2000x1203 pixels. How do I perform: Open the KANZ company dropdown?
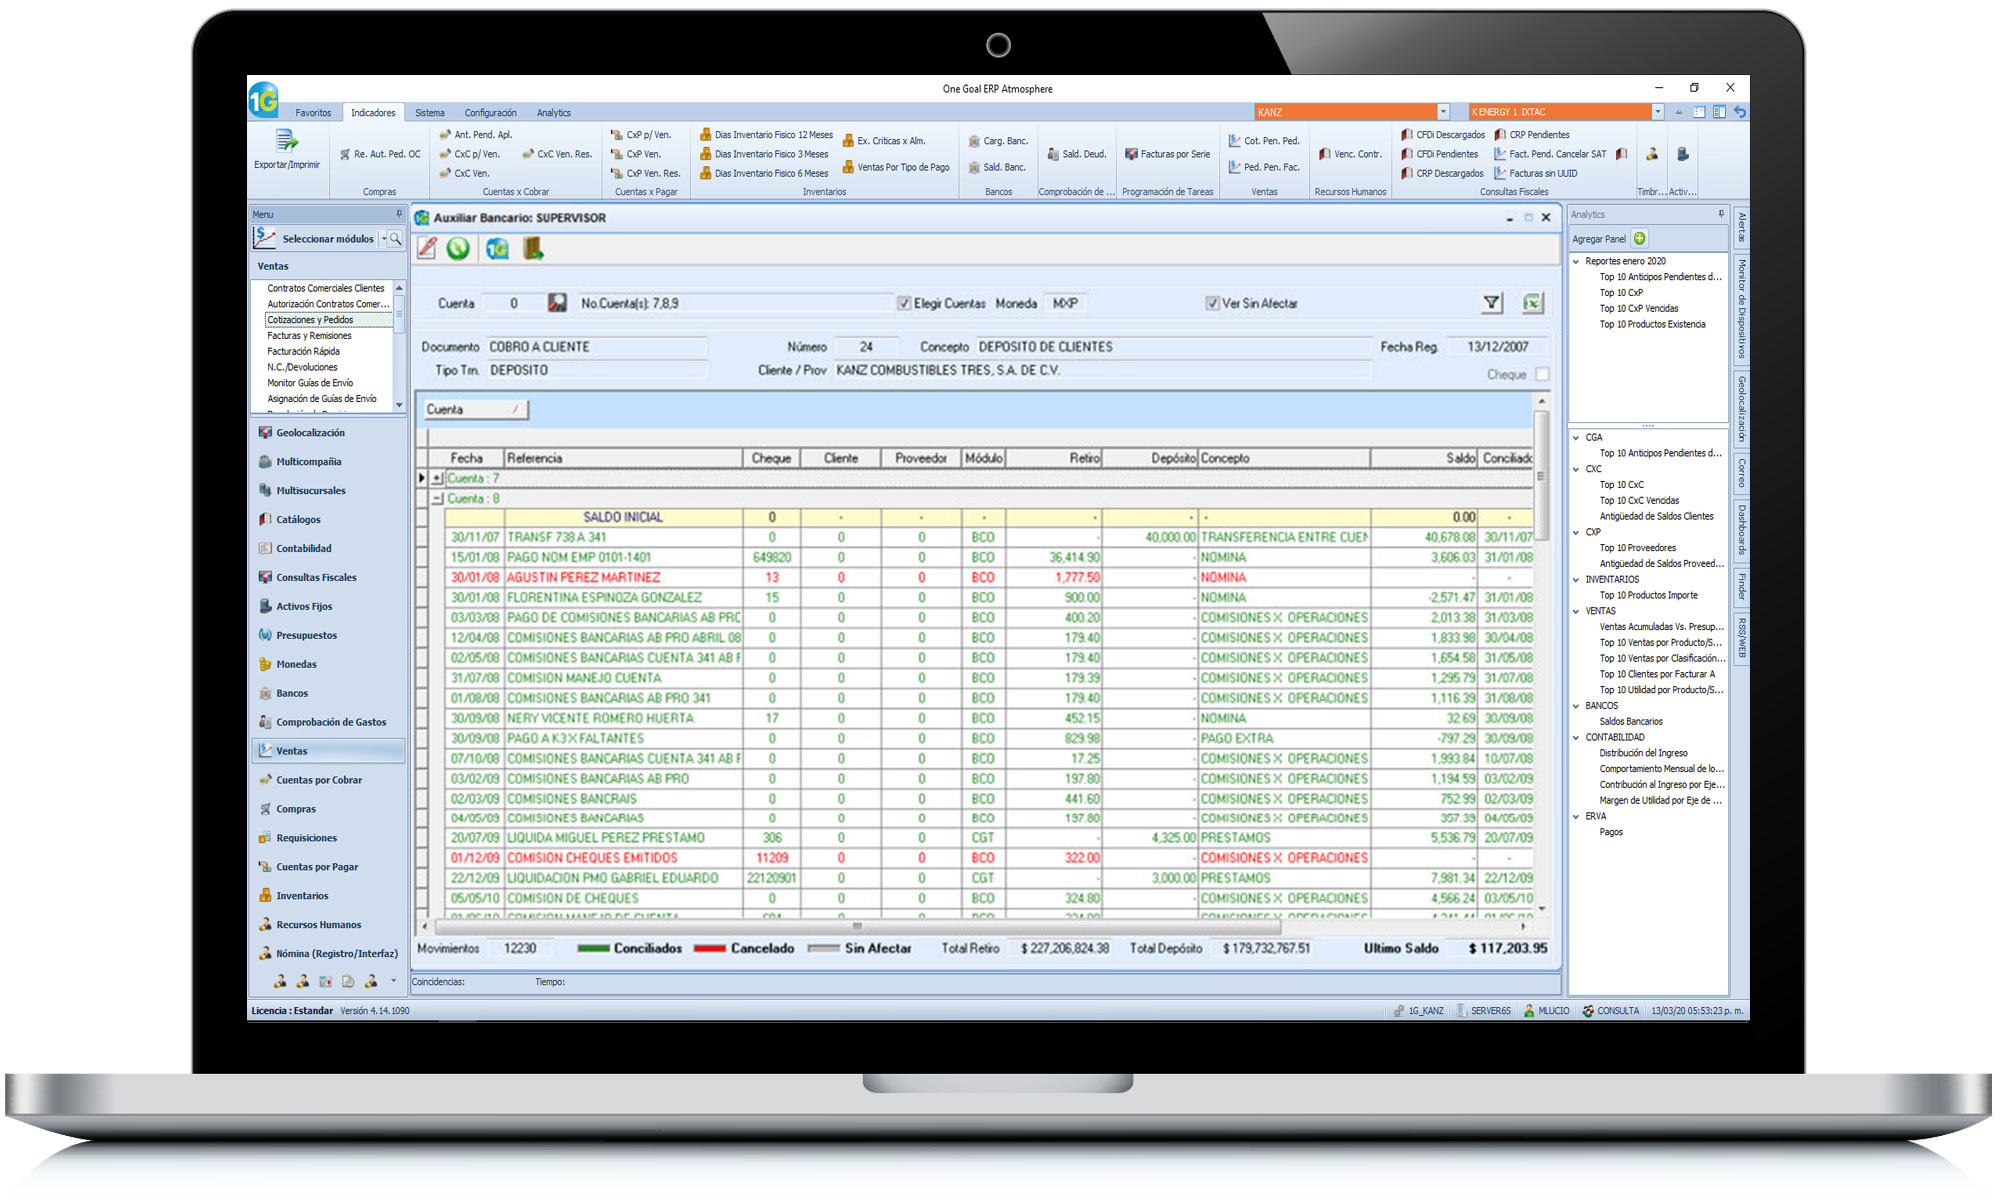[1443, 112]
